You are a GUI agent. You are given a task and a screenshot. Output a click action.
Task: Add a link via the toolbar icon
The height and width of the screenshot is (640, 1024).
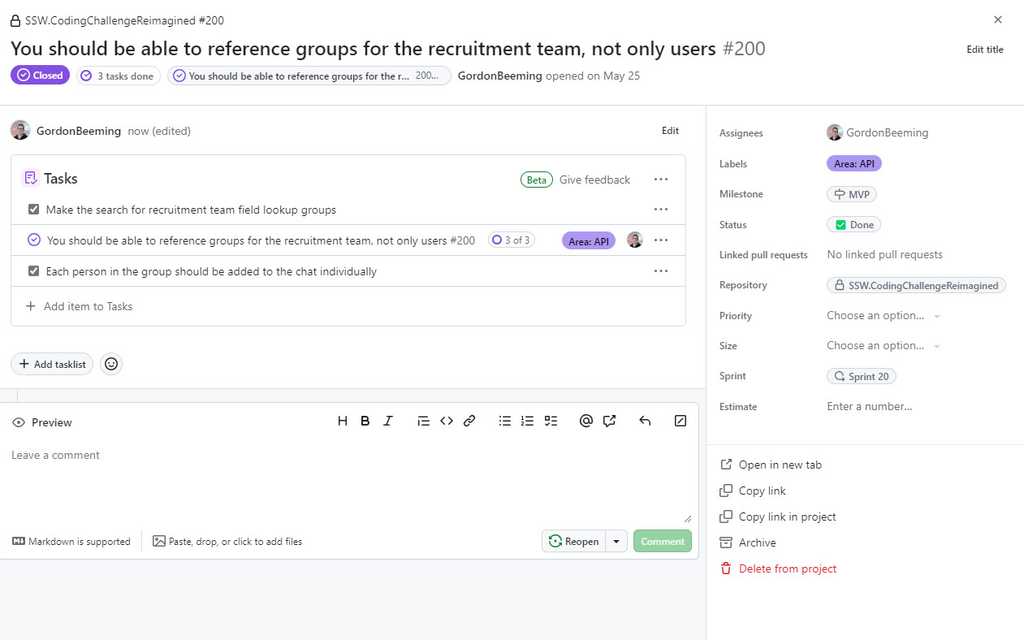(x=469, y=421)
